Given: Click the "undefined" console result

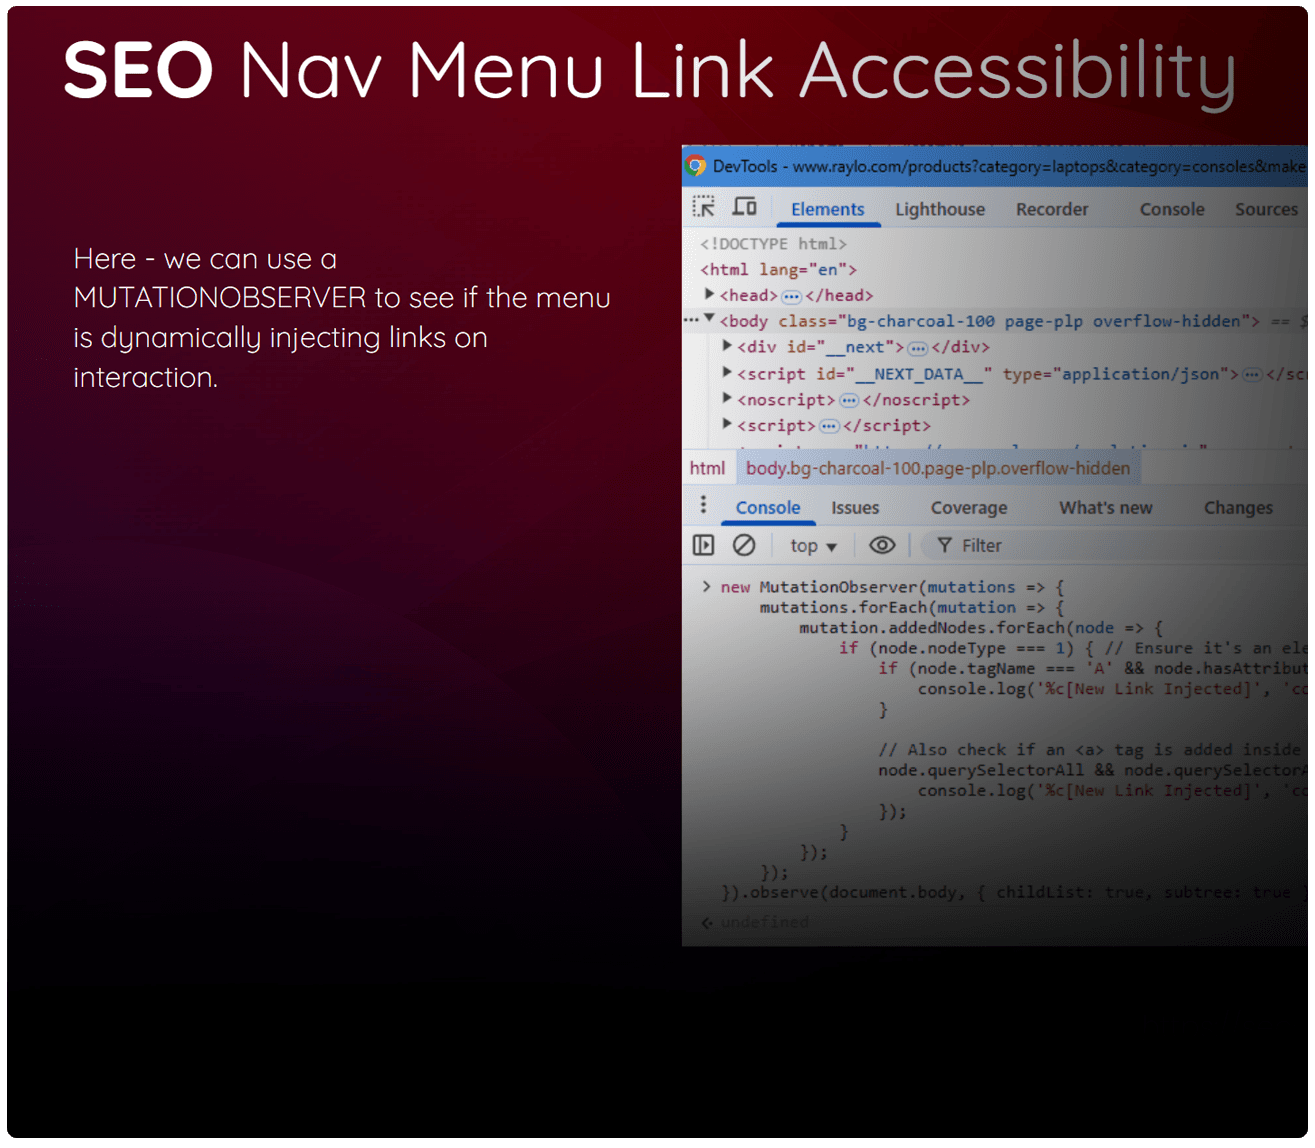Looking at the screenshot, I should 764,922.
